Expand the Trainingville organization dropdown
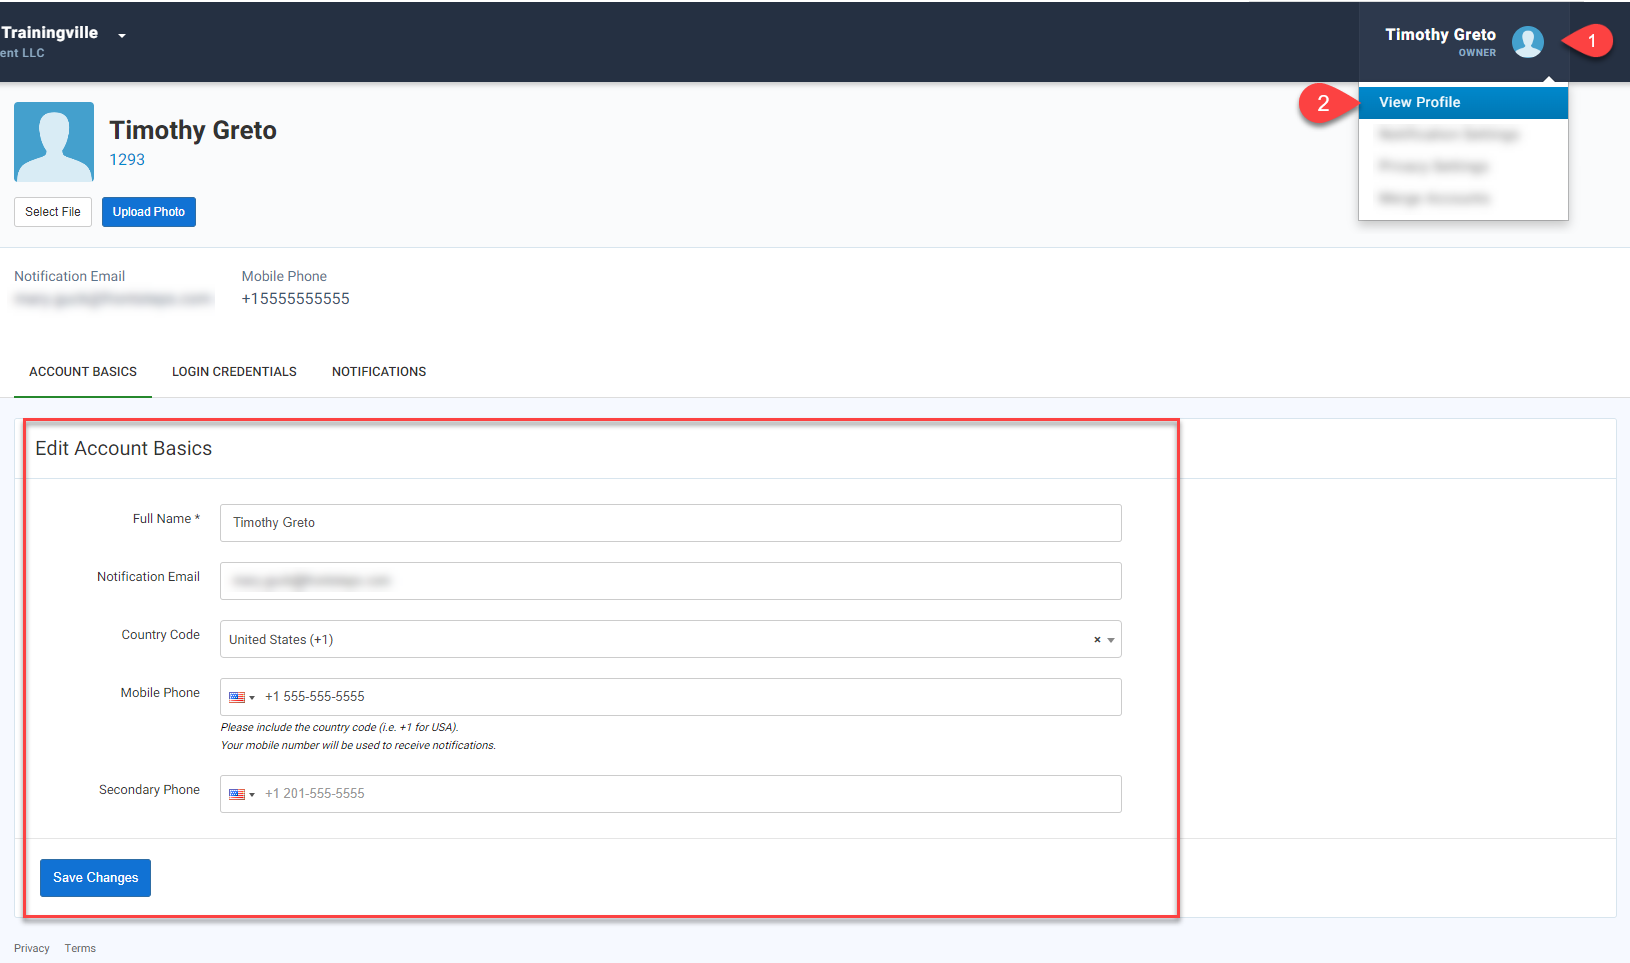 click(122, 36)
